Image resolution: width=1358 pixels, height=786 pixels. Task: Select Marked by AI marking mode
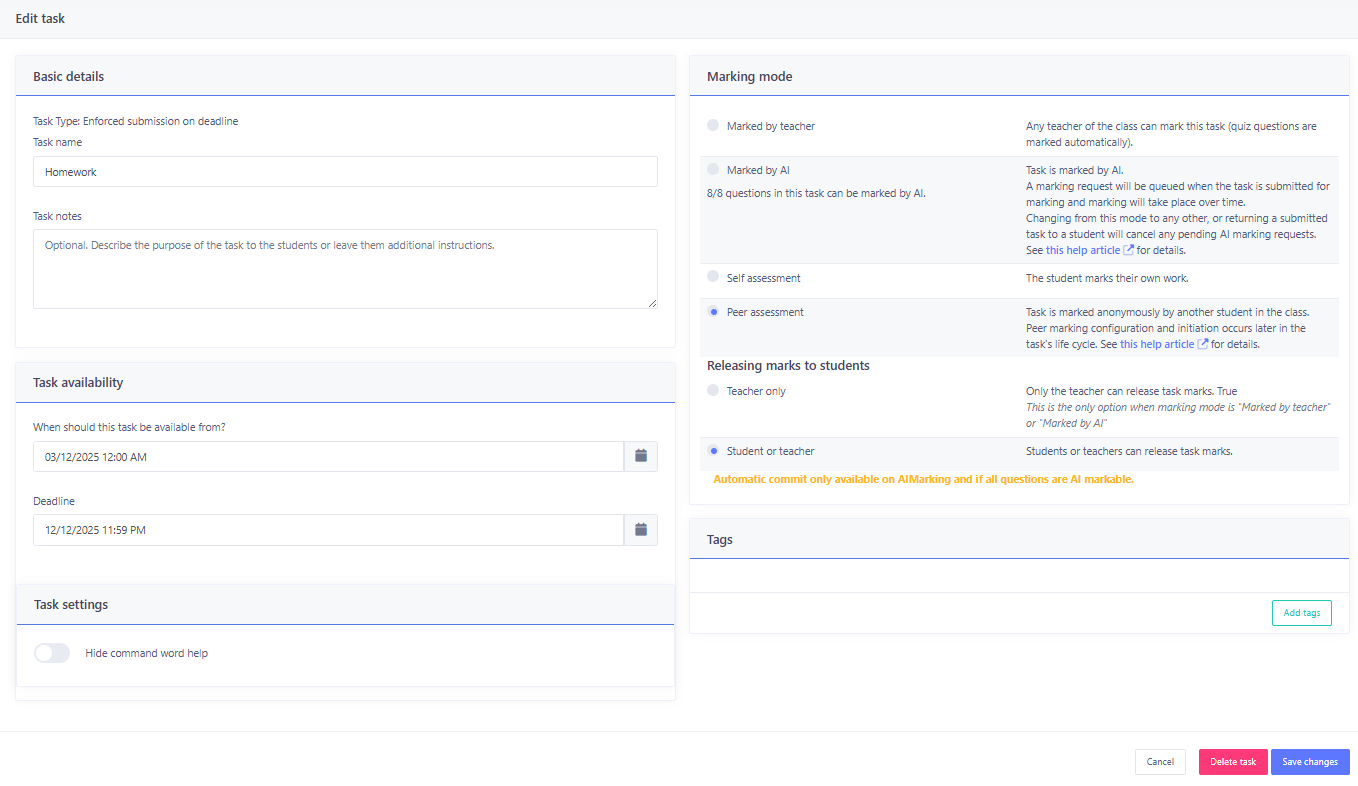[x=713, y=170]
